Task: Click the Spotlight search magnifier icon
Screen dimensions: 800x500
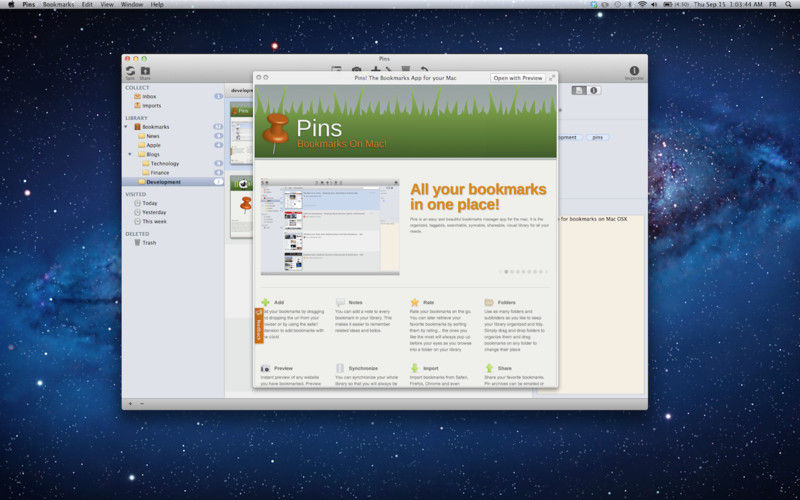Action: tap(789, 4)
